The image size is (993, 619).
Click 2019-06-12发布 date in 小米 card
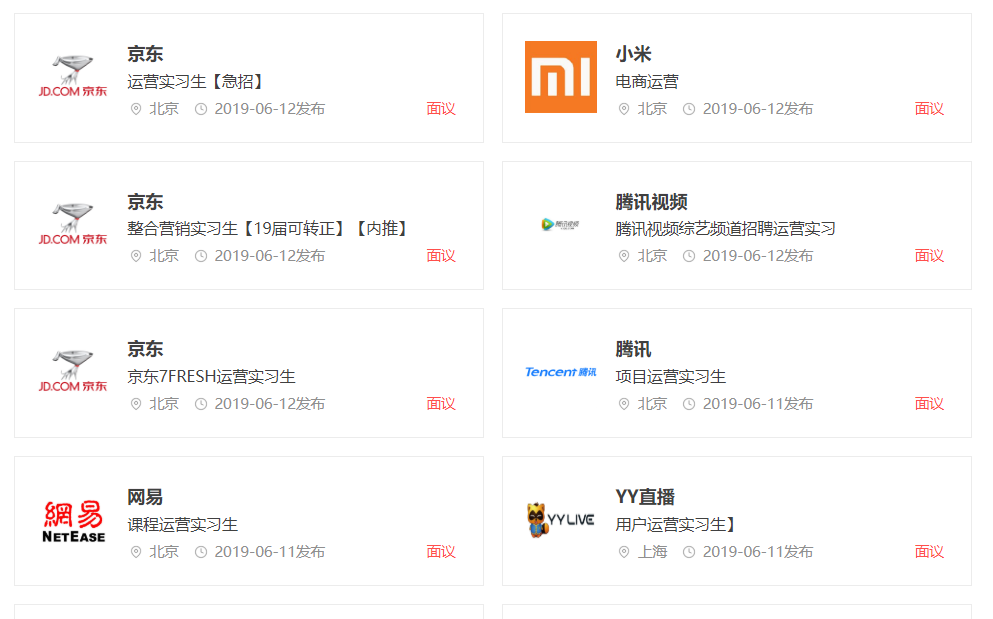pos(758,109)
